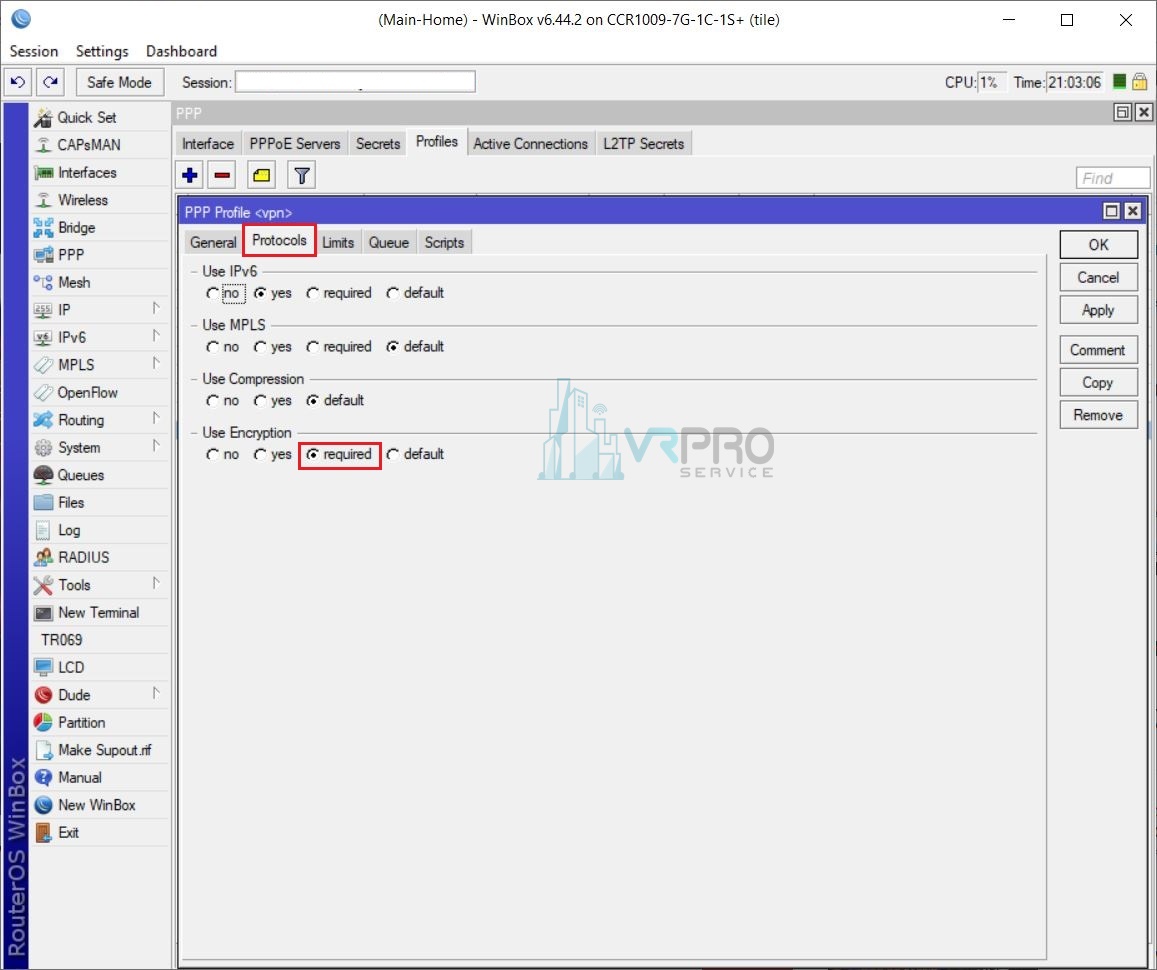Expand the MPLS submenu
The width and height of the screenshot is (1157, 970).
156,363
